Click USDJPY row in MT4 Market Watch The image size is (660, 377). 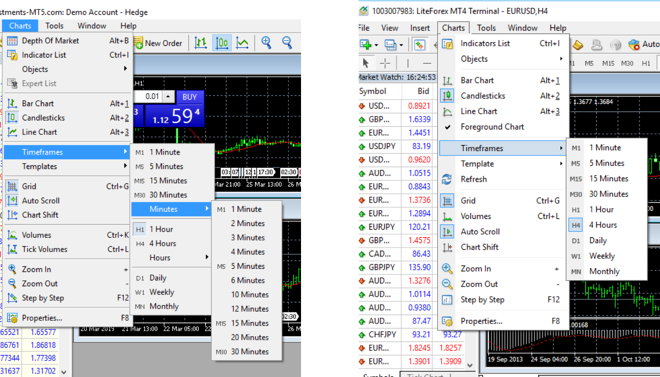(x=396, y=147)
